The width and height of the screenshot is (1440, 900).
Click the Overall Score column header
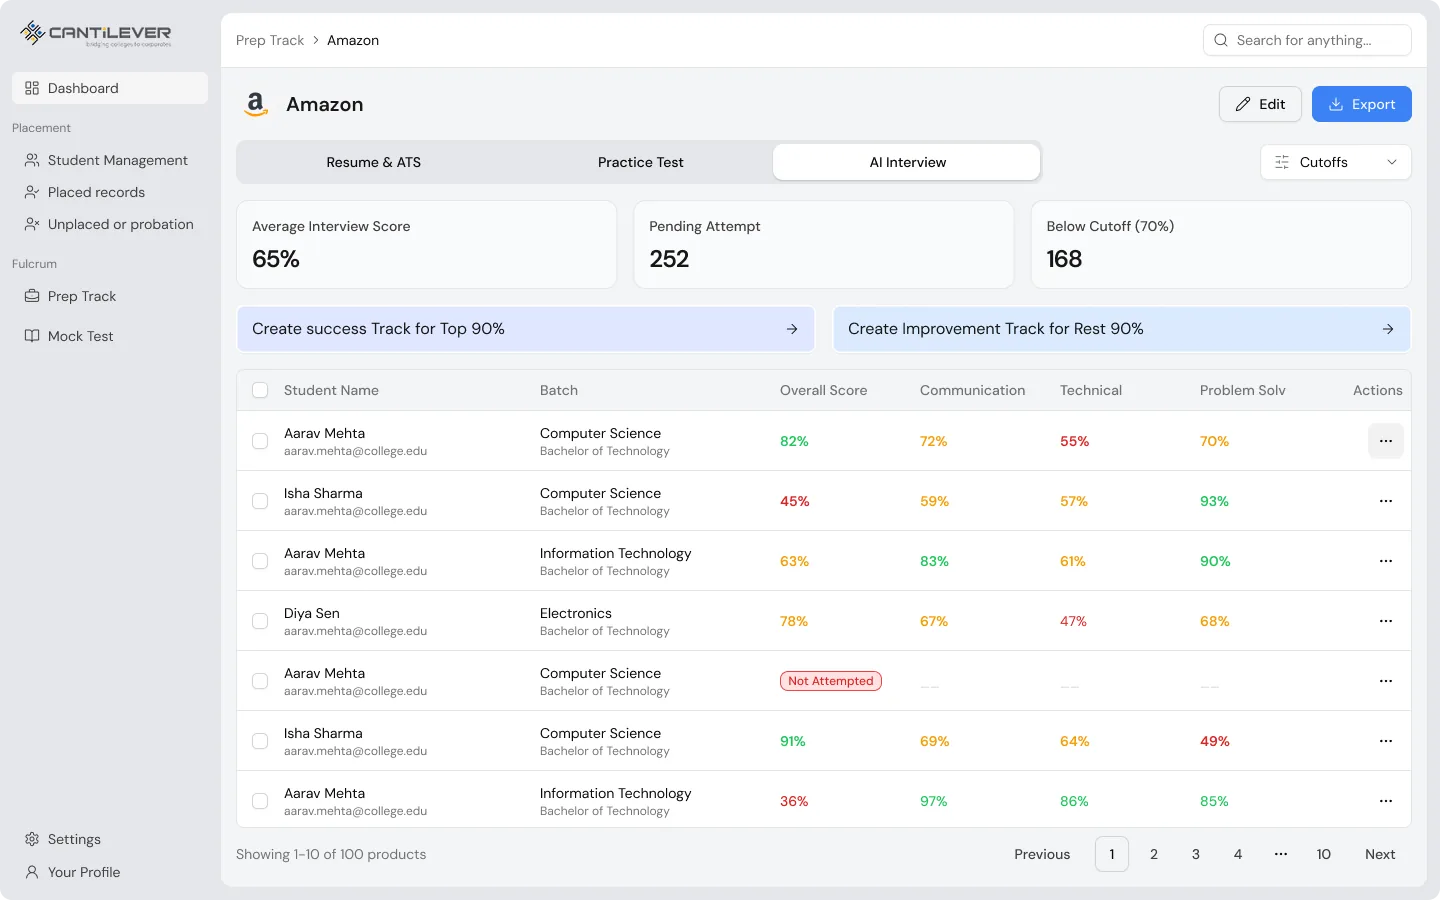pos(823,390)
